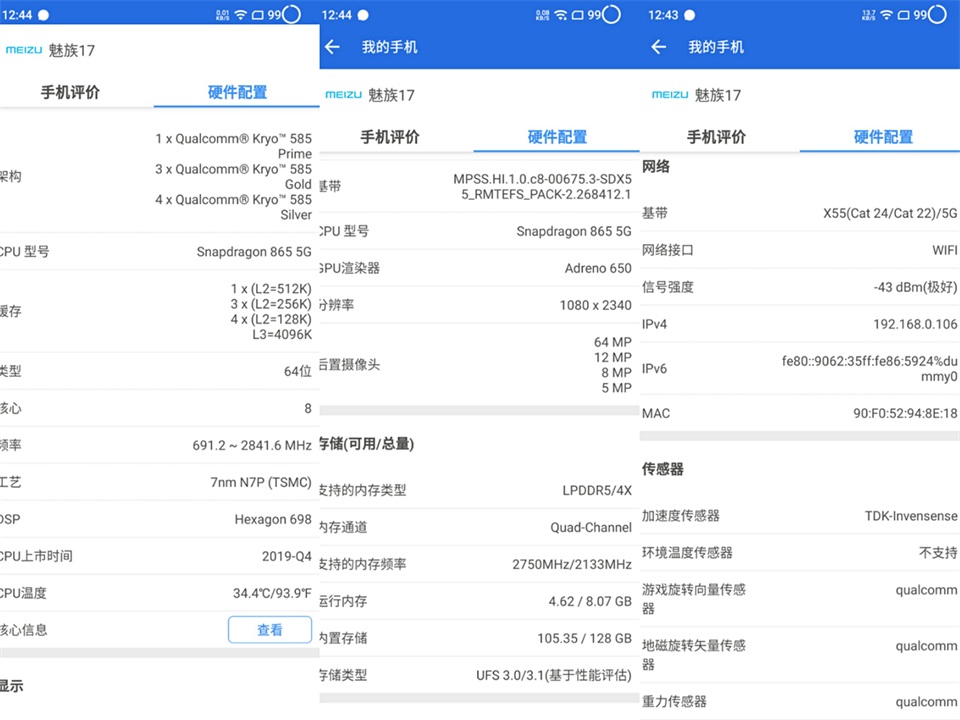Select the CPU temperature 34.4℃/93.9℉ value
The image size is (960, 720).
(272, 593)
